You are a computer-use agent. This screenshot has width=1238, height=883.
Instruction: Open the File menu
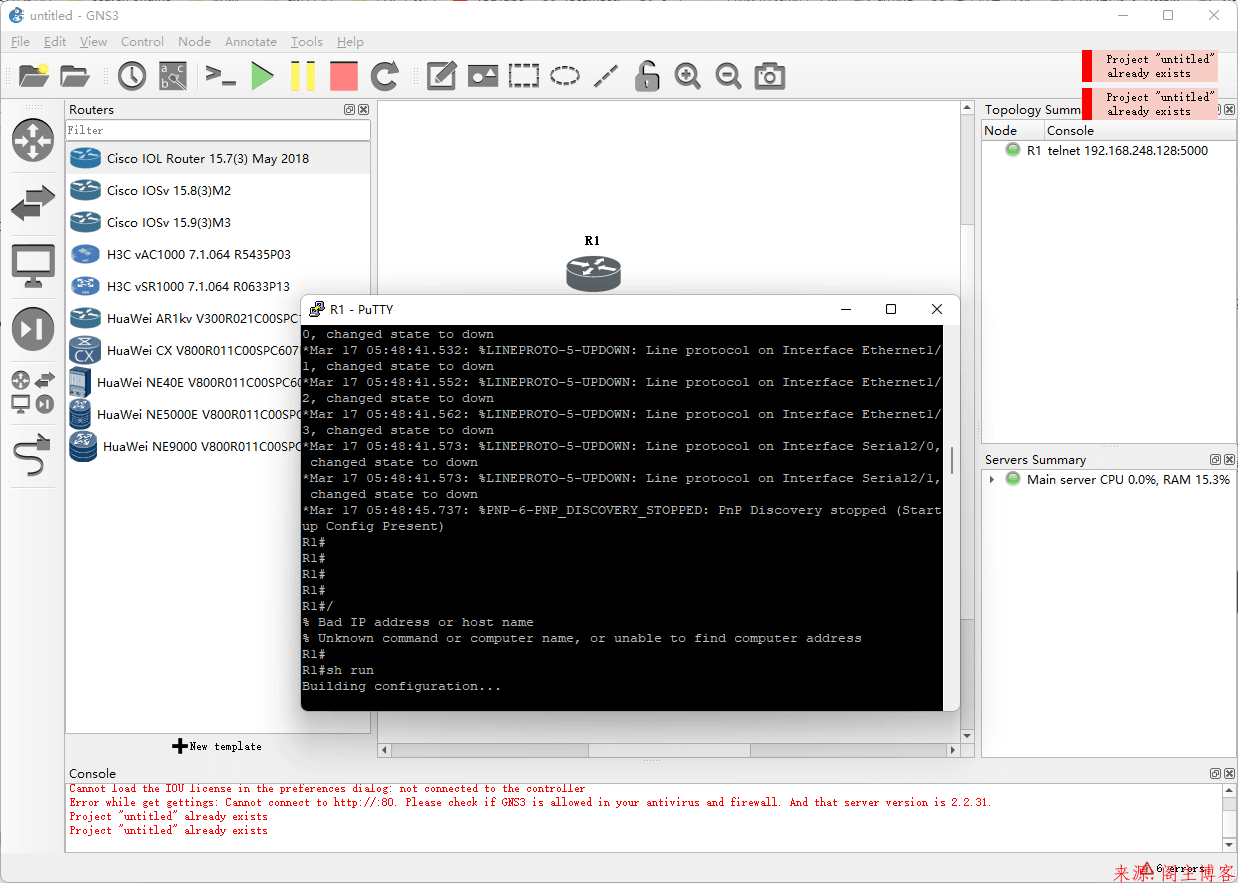20,42
